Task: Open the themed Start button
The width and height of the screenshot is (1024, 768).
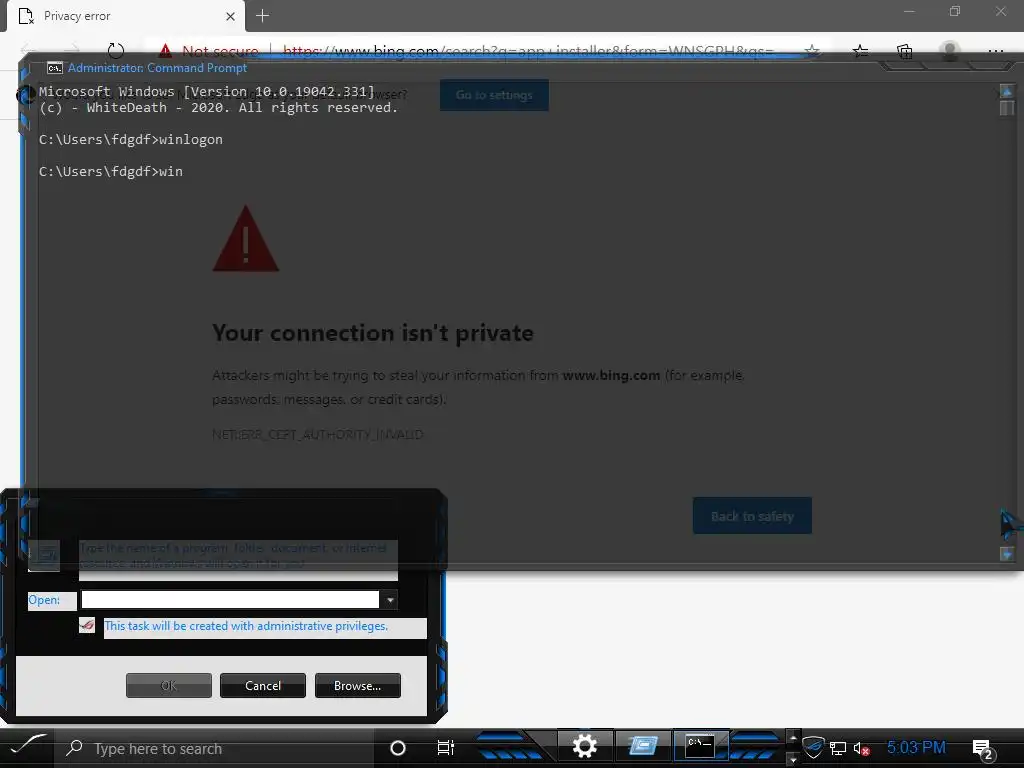Action: coord(27,747)
